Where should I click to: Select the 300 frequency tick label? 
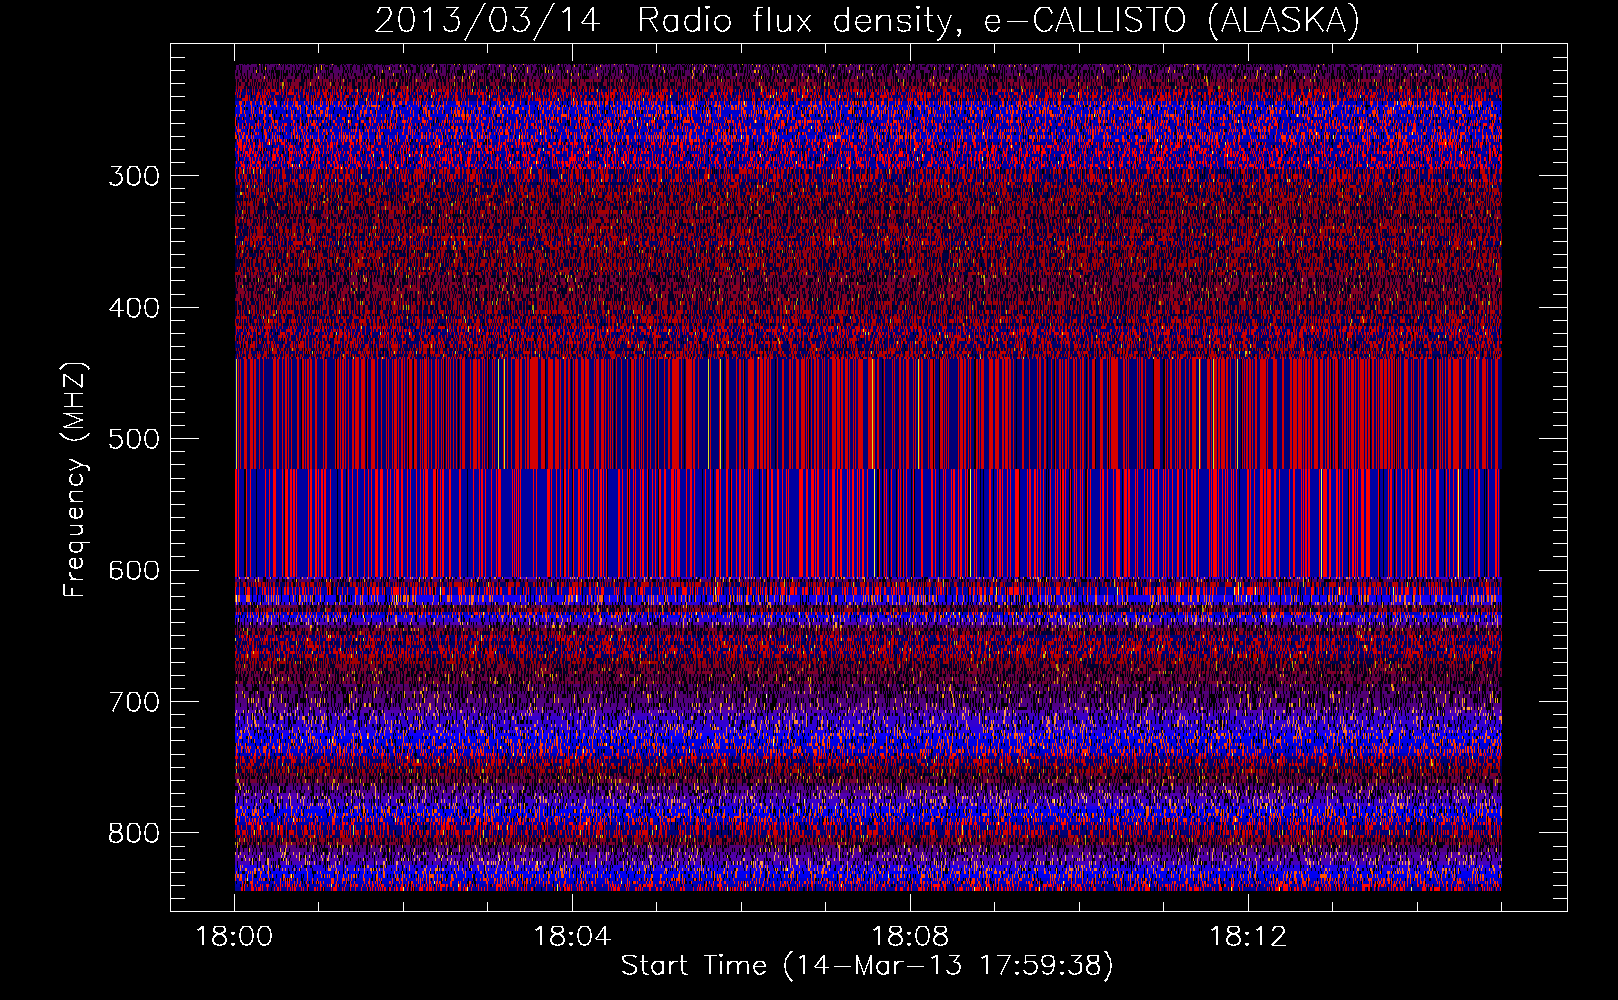pyautogui.click(x=134, y=176)
